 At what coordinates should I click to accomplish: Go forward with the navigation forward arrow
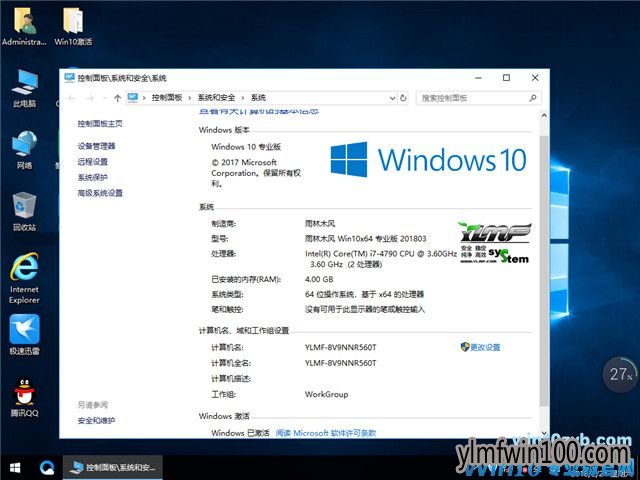click(x=90, y=98)
